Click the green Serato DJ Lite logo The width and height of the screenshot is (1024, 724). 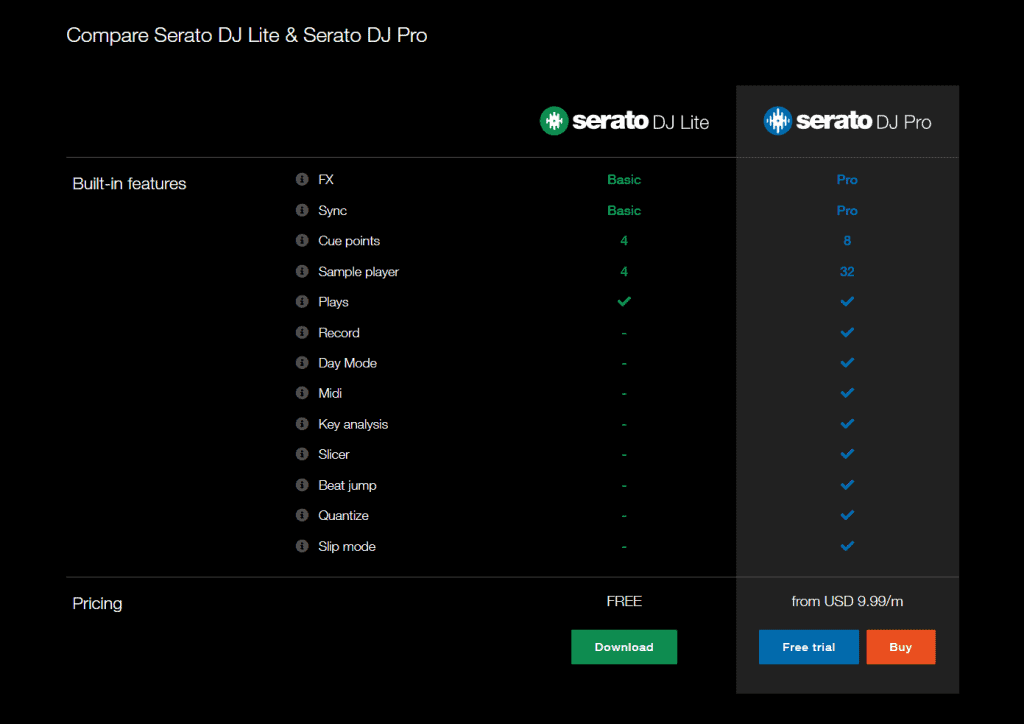[x=624, y=121]
